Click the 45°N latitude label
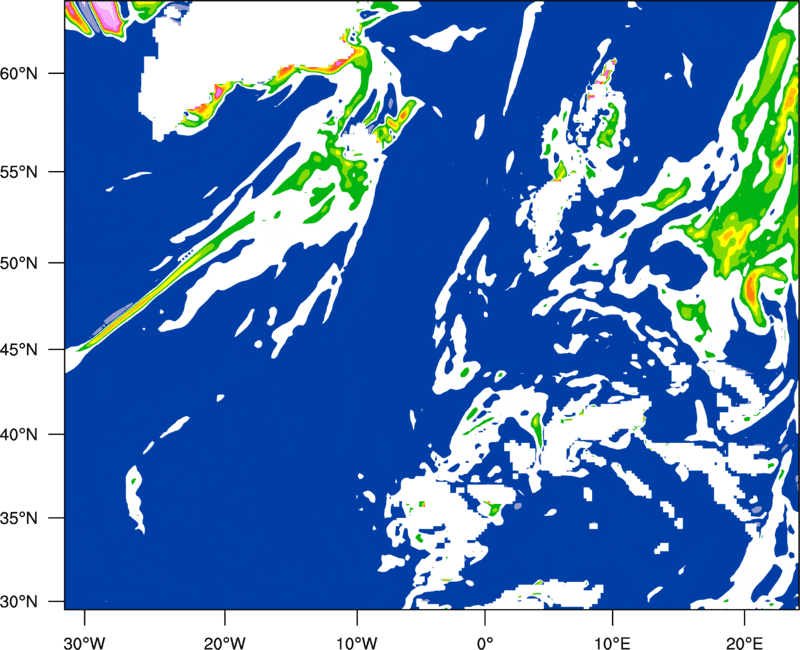 click(19, 349)
